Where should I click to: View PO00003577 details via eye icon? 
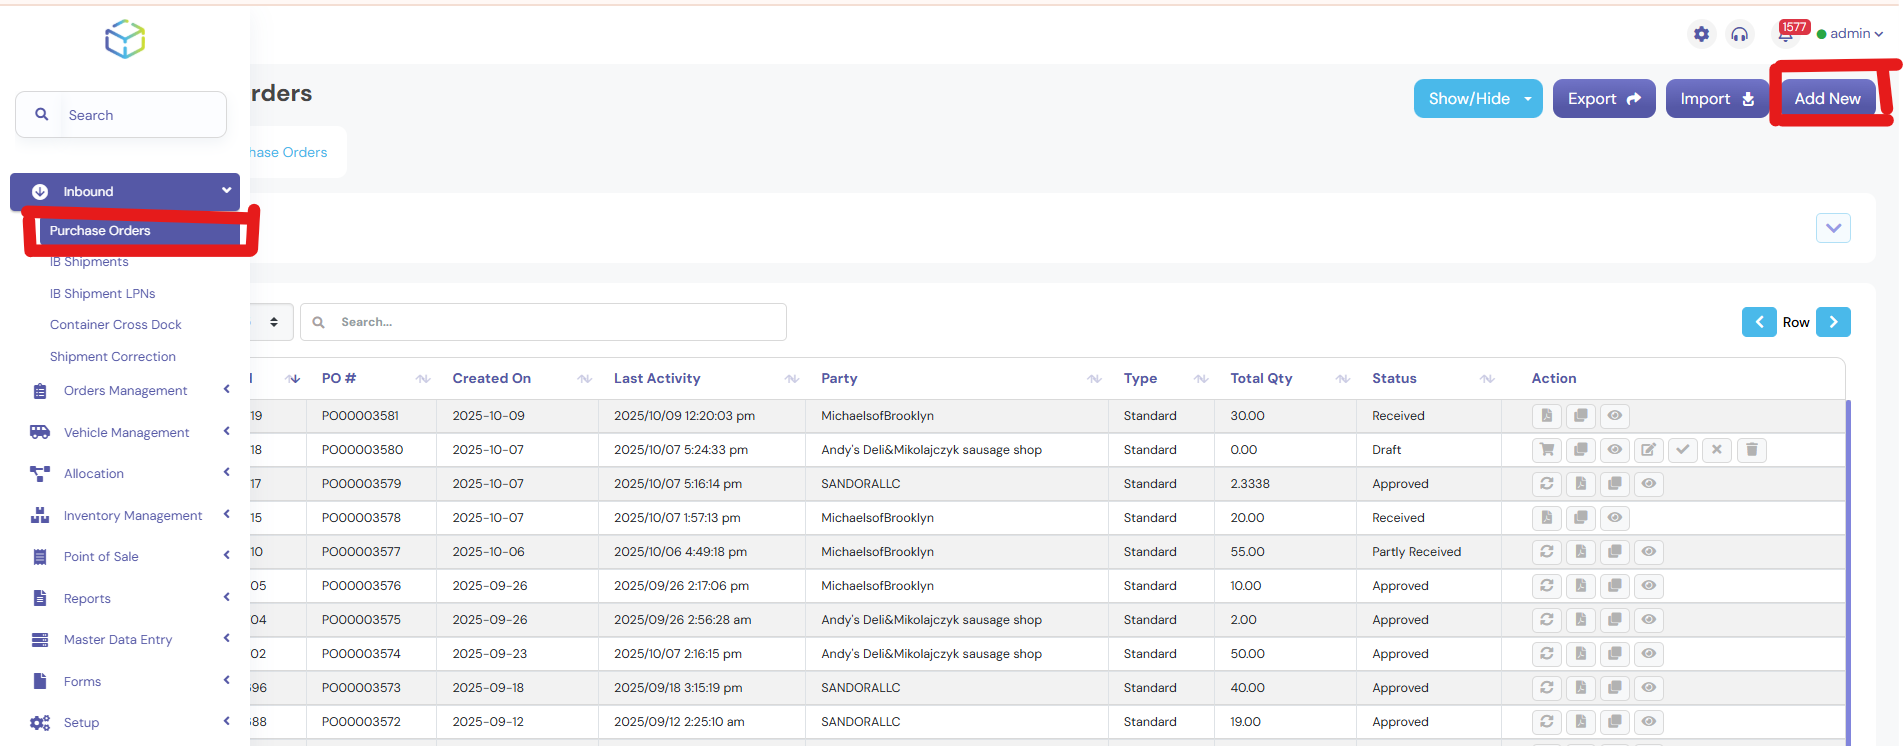tap(1649, 552)
